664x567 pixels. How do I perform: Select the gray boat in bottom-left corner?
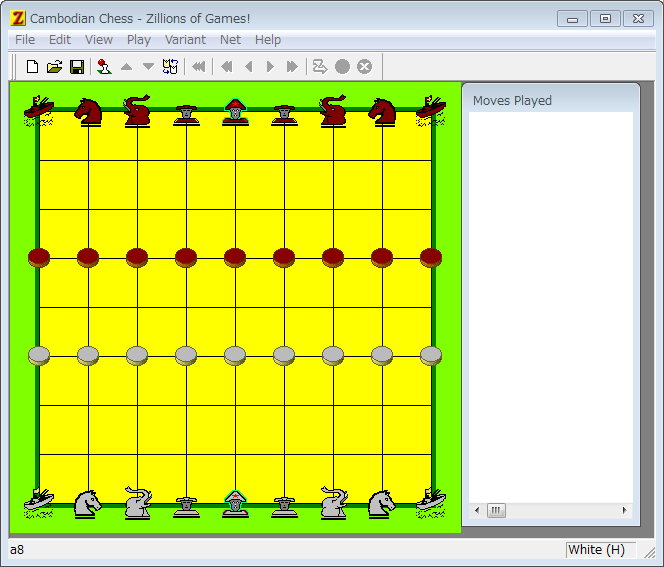(39, 503)
